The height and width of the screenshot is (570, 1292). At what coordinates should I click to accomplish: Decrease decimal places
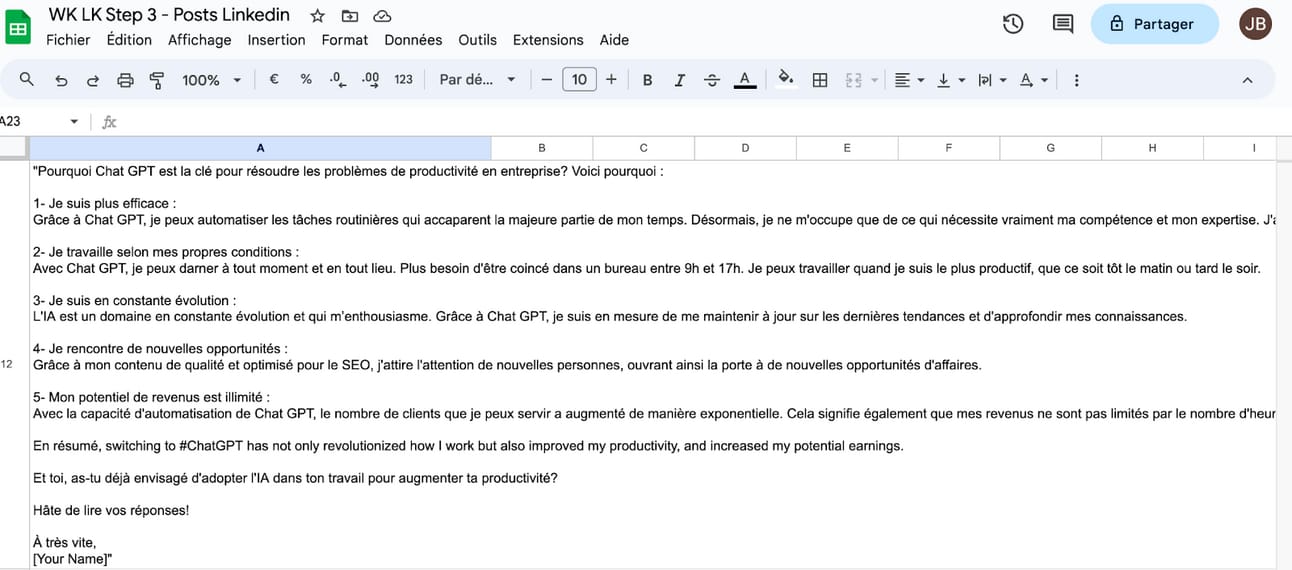pyautogui.click(x=337, y=79)
